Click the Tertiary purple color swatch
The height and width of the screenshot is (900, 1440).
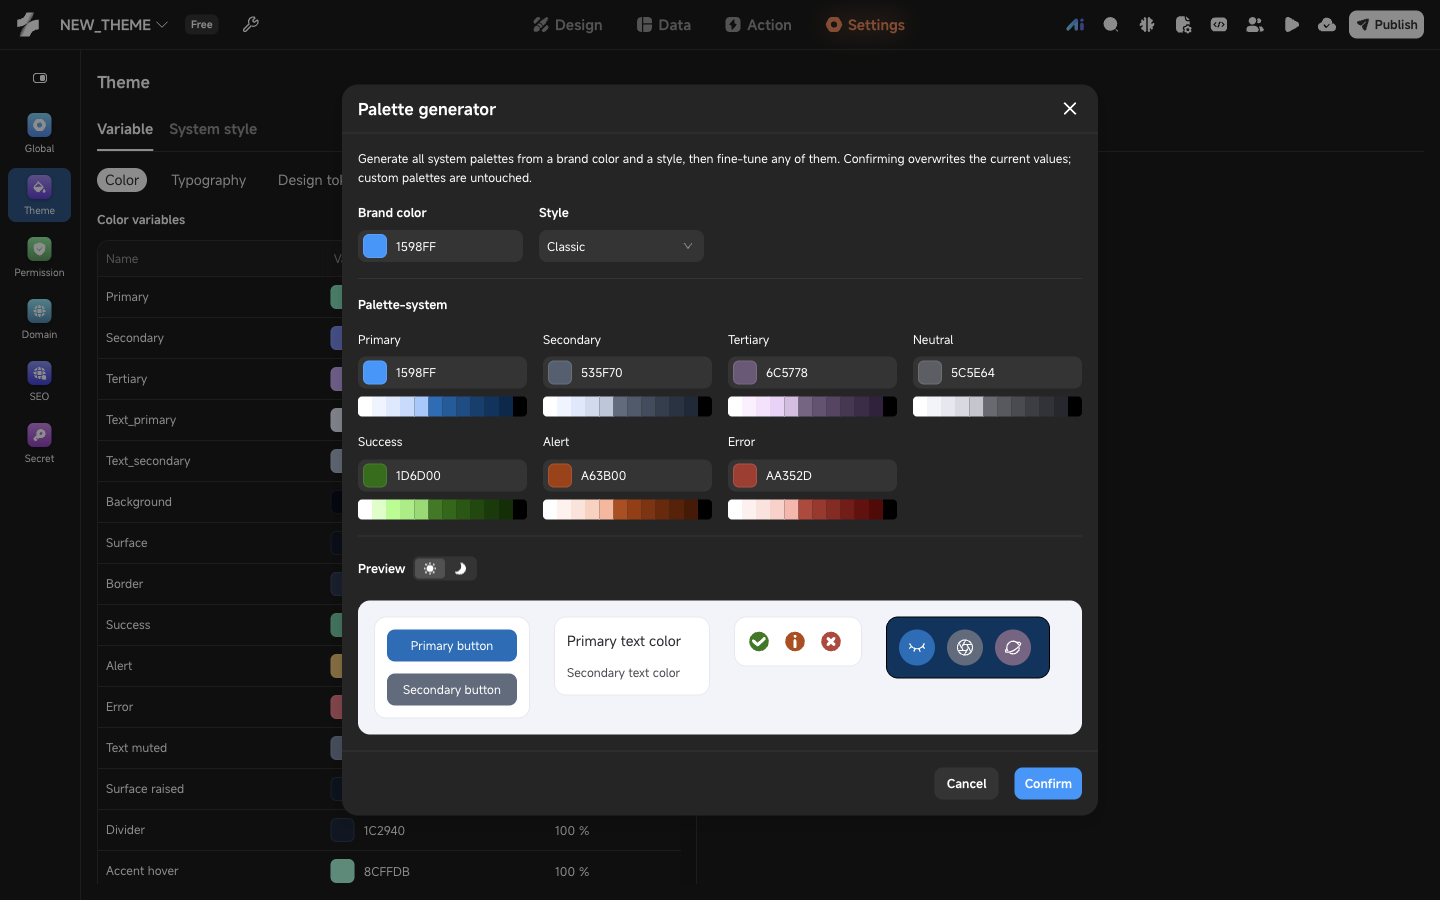(745, 372)
